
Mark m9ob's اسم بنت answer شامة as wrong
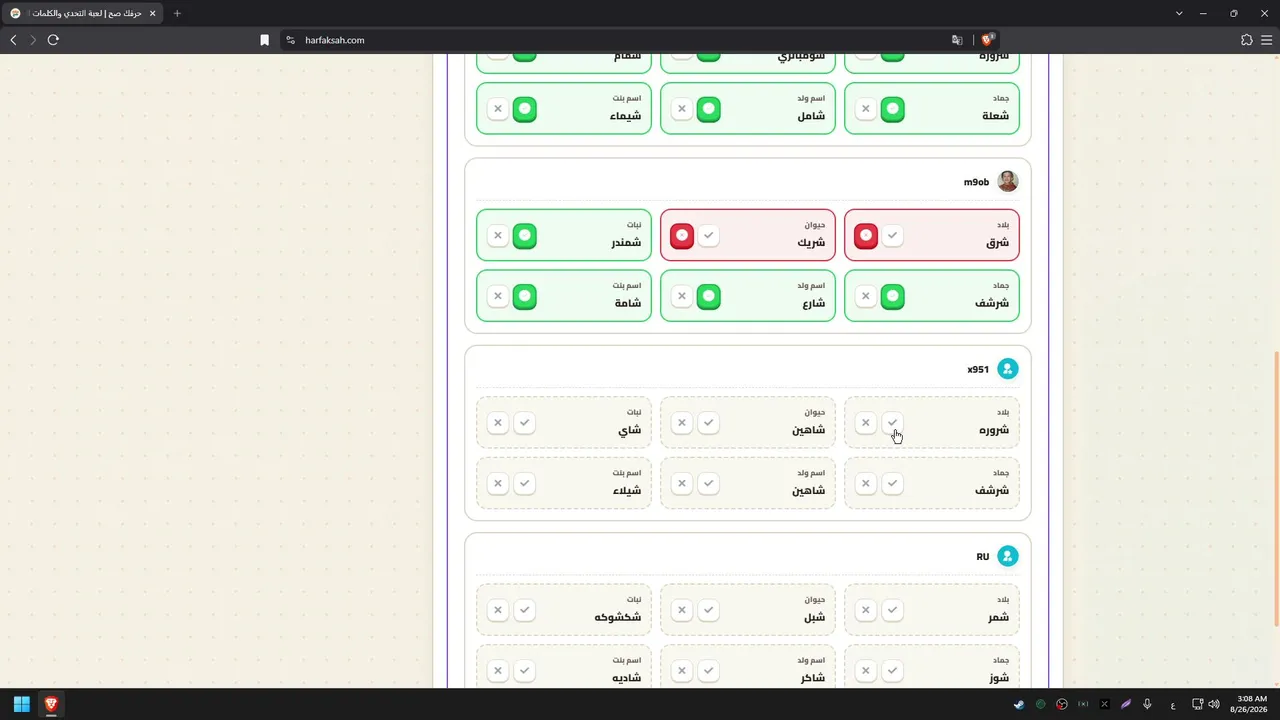(x=498, y=296)
